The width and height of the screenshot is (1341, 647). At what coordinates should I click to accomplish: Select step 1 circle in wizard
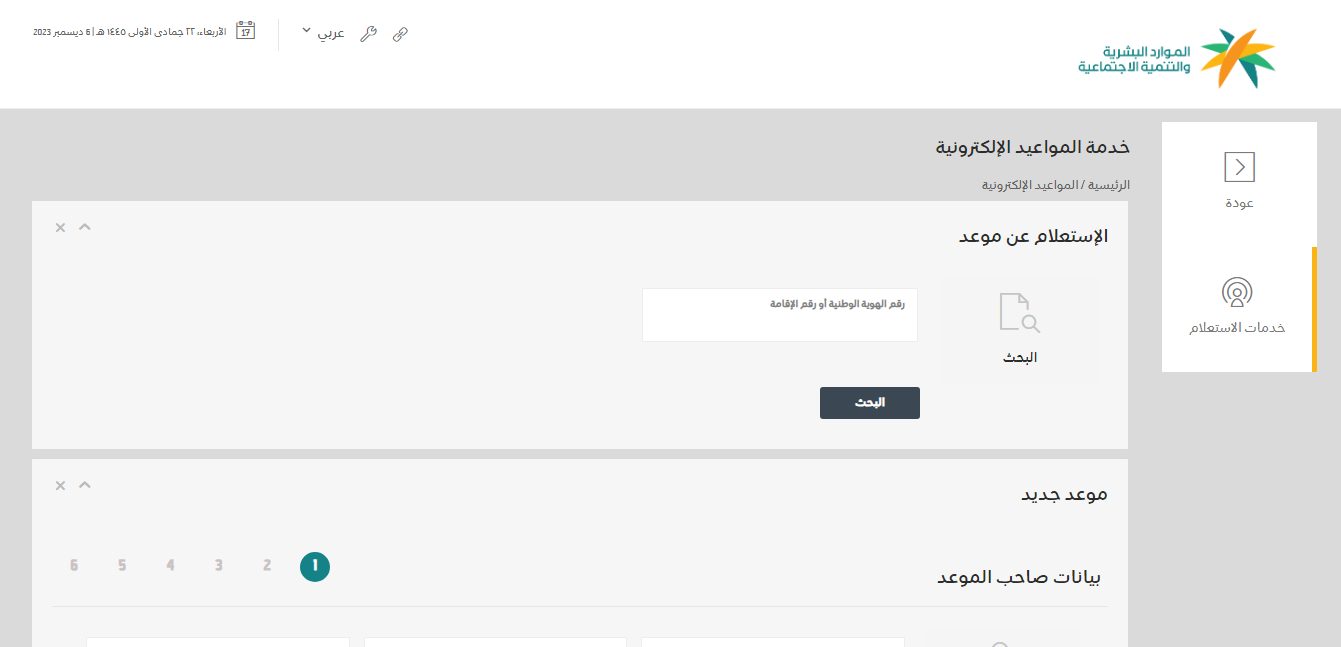[315, 567]
